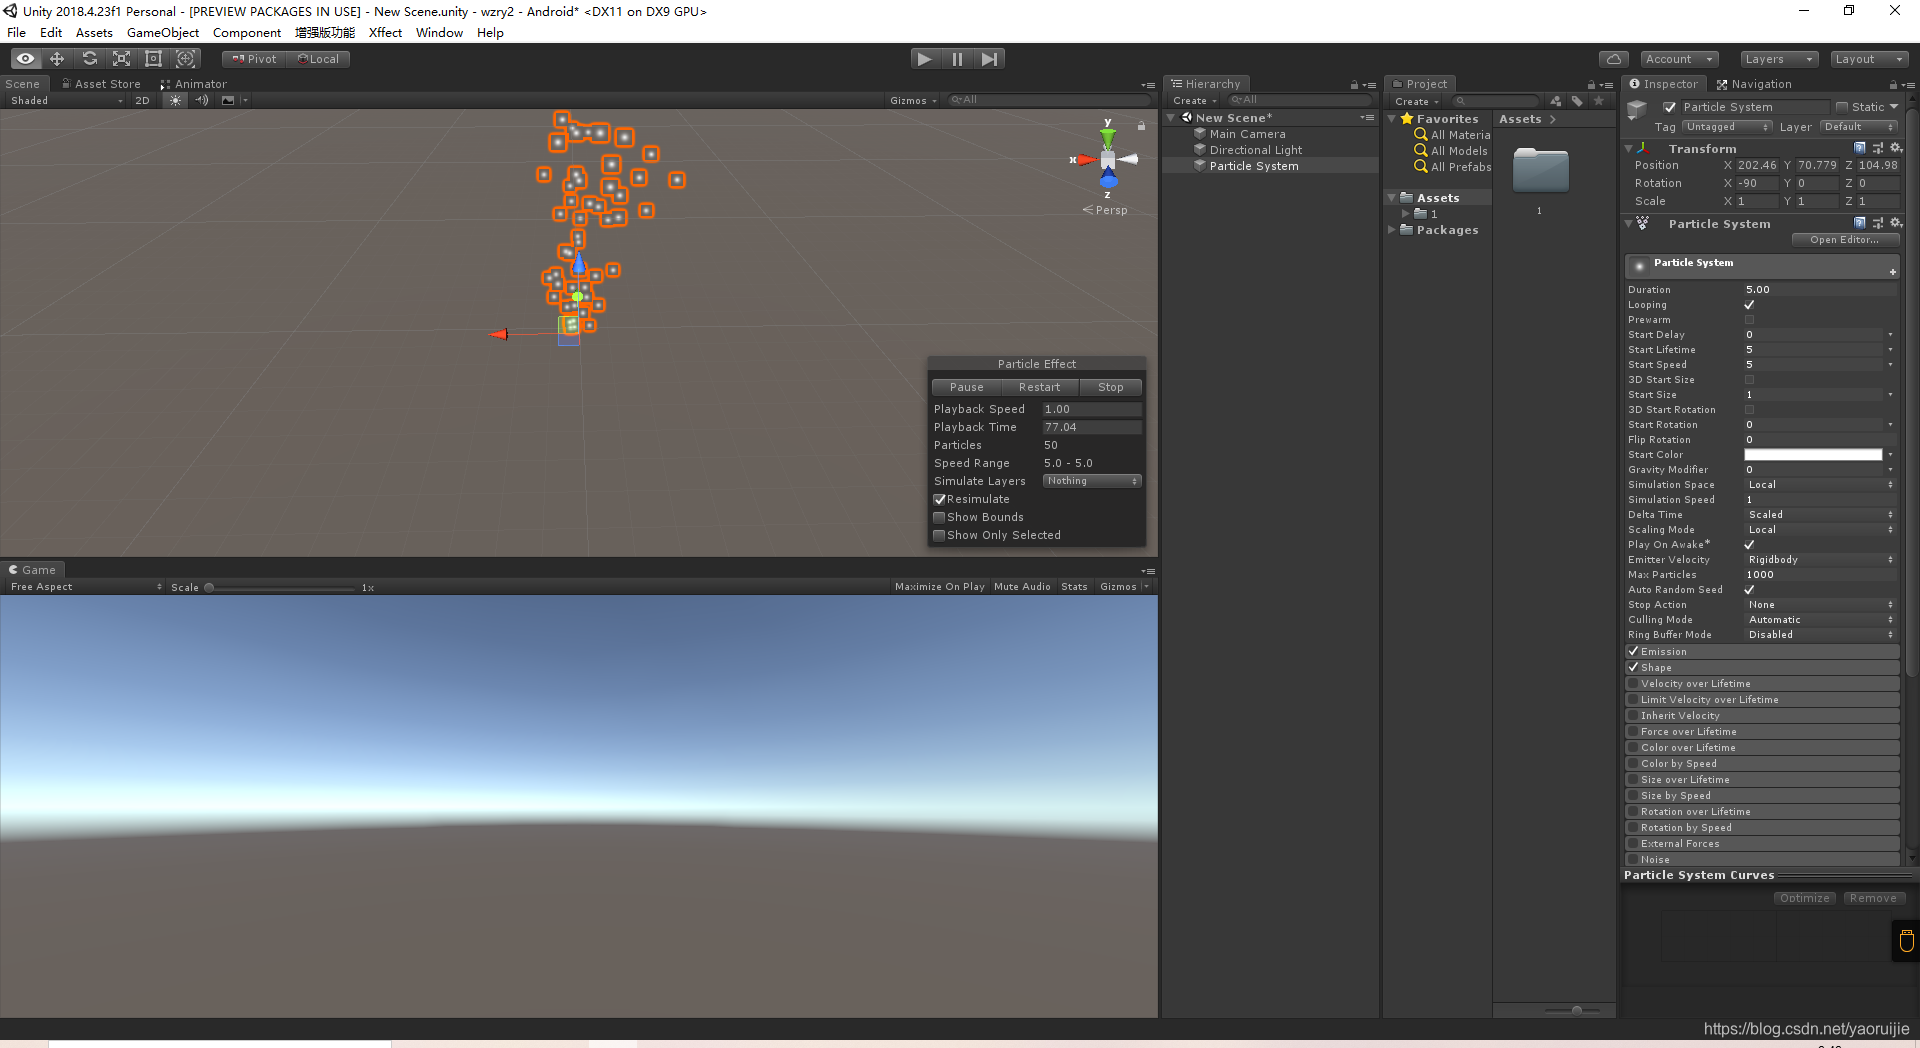Toggle Particle System active checkbox in Inspector
This screenshot has height=1048, width=1920.
tap(1669, 107)
